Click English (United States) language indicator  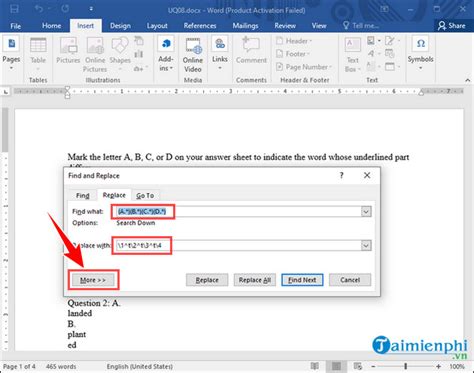(140, 366)
